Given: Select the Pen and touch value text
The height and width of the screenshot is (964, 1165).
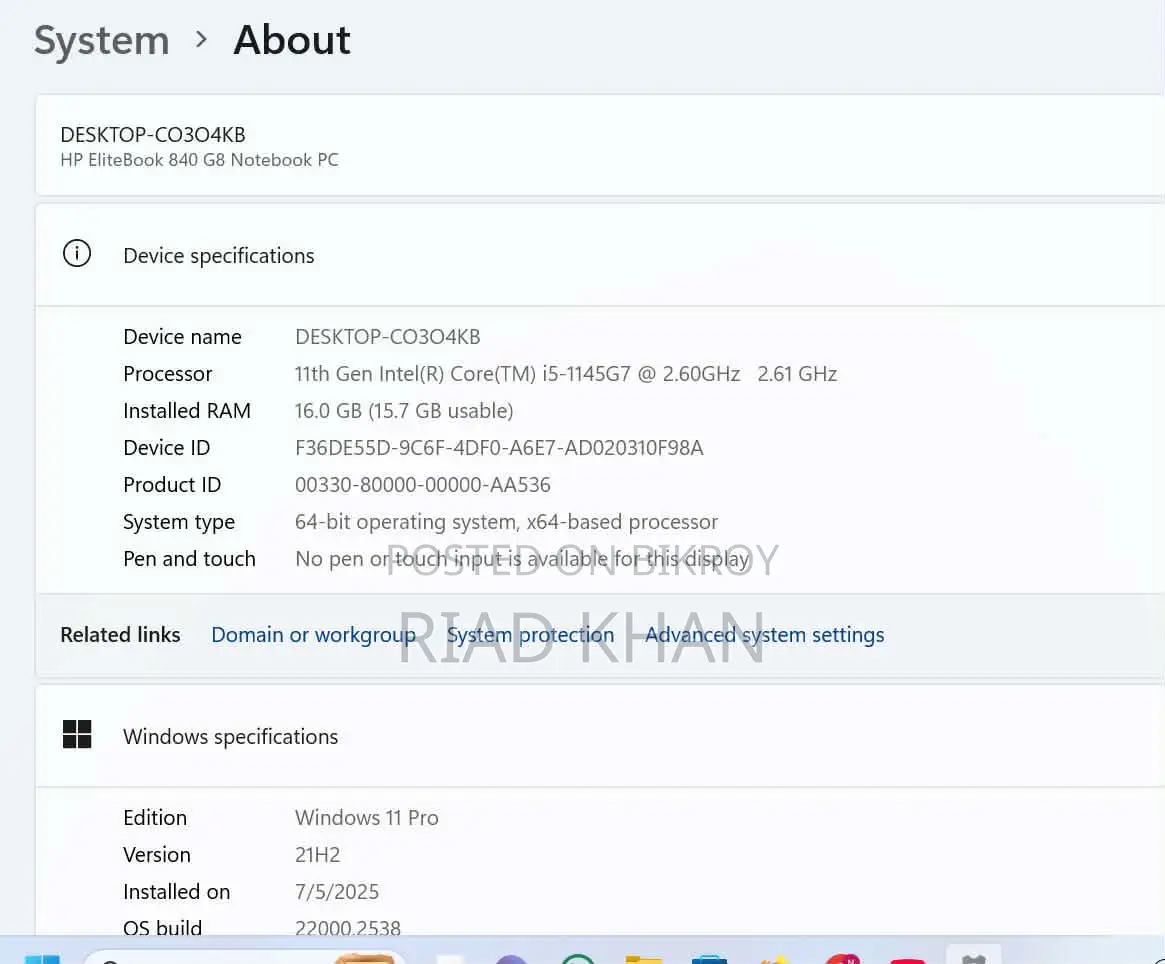Looking at the screenshot, I should [522, 559].
